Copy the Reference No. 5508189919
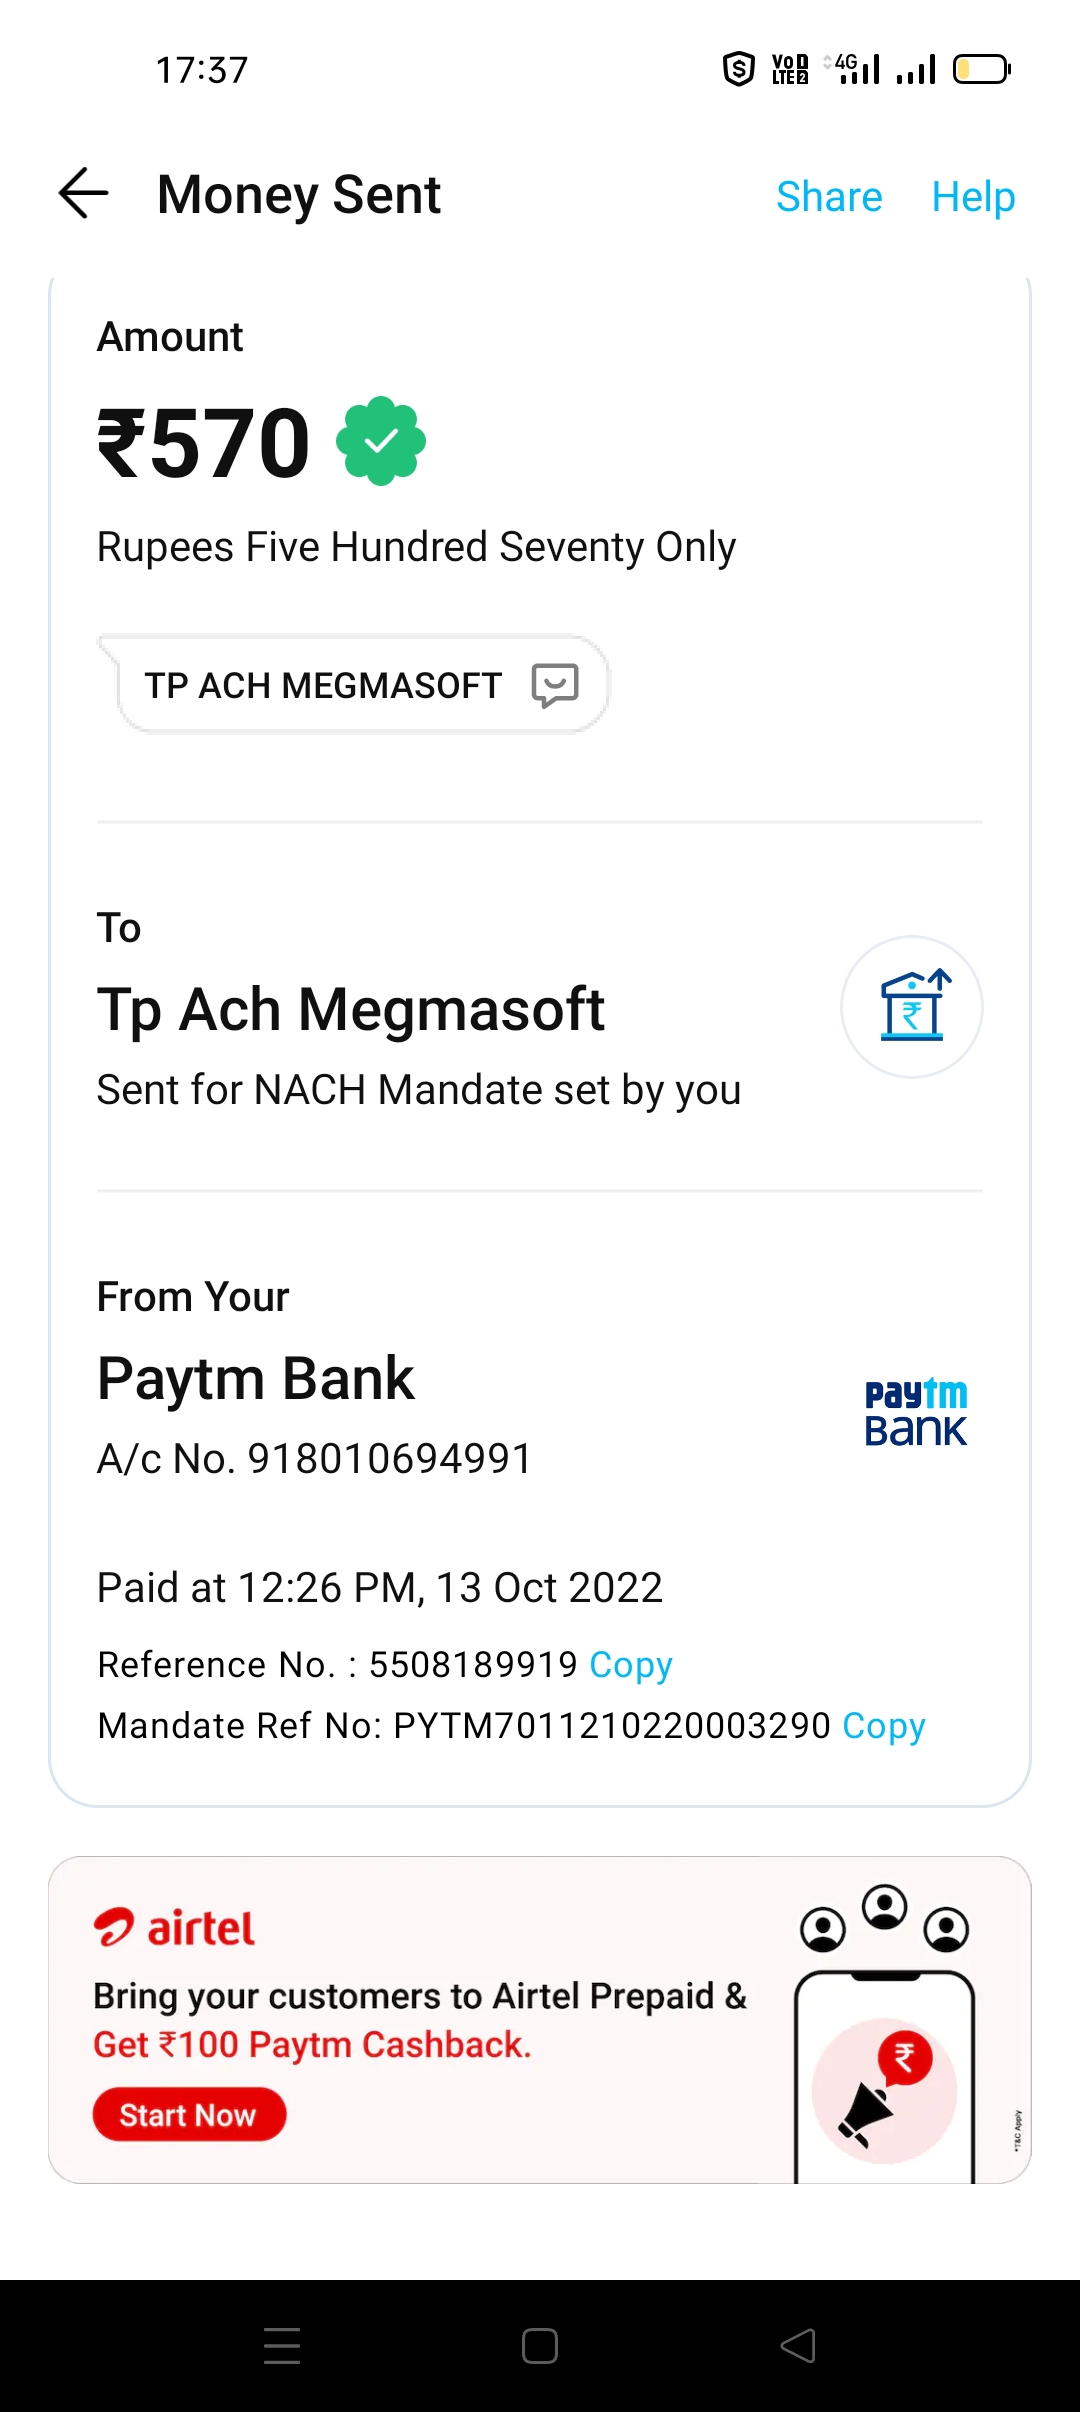 630,1665
